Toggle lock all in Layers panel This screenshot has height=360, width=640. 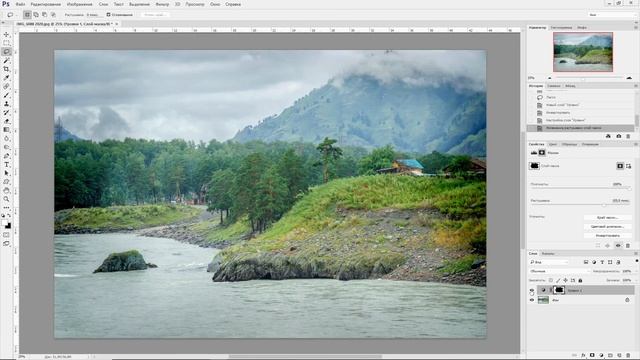[580, 280]
